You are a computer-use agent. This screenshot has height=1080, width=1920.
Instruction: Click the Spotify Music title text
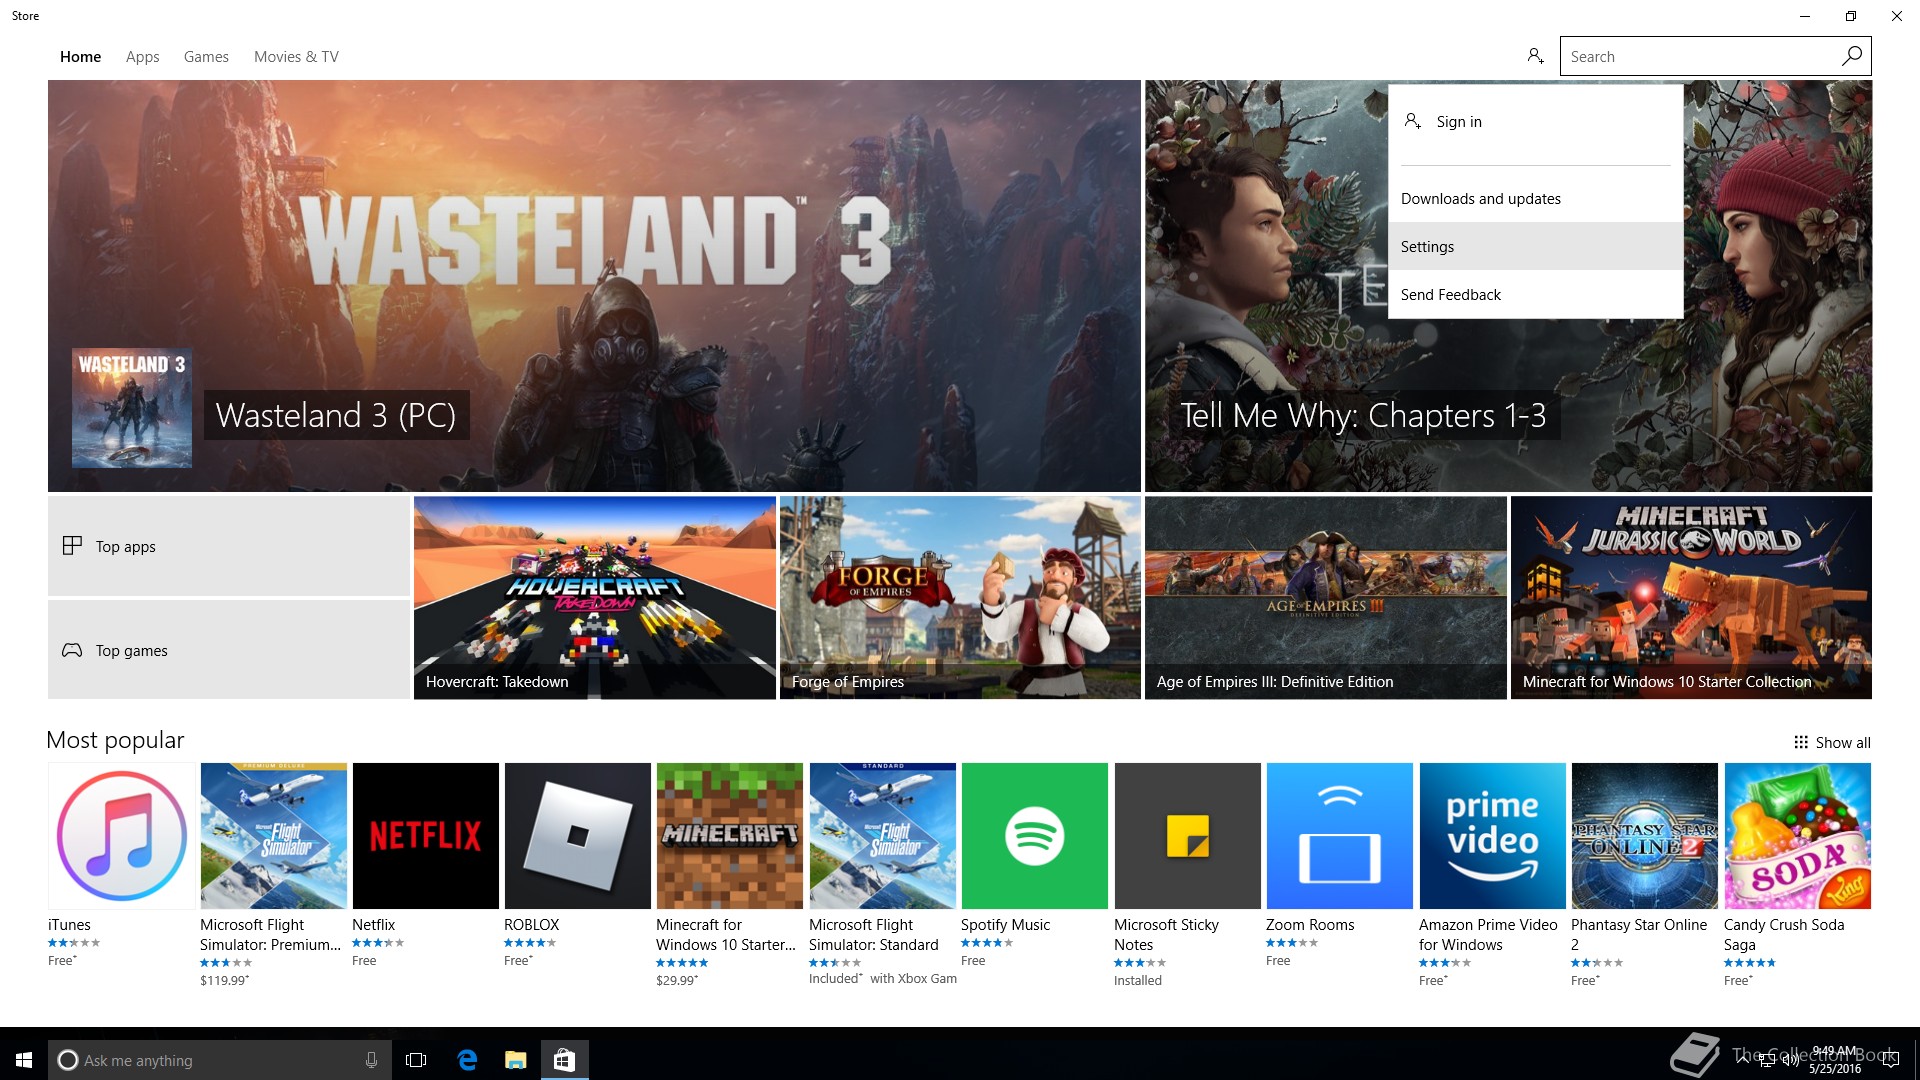tap(1005, 925)
